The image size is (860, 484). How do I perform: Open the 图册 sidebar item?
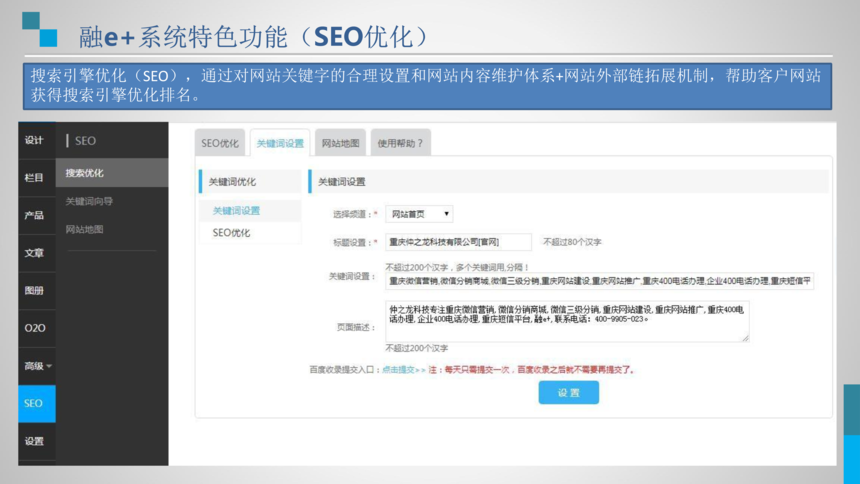click(35, 291)
